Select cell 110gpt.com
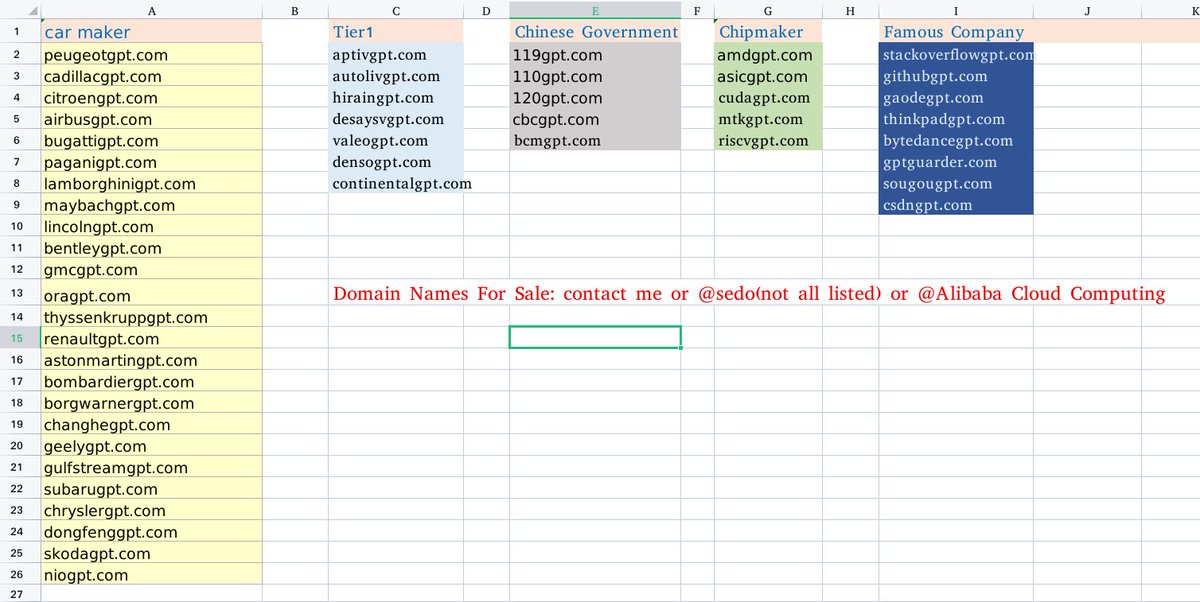Screen dimensions: 1200x602 (595, 76)
